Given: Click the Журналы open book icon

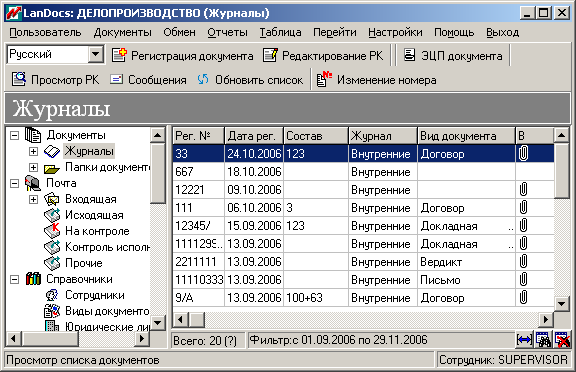Looking at the screenshot, I should point(52,151).
